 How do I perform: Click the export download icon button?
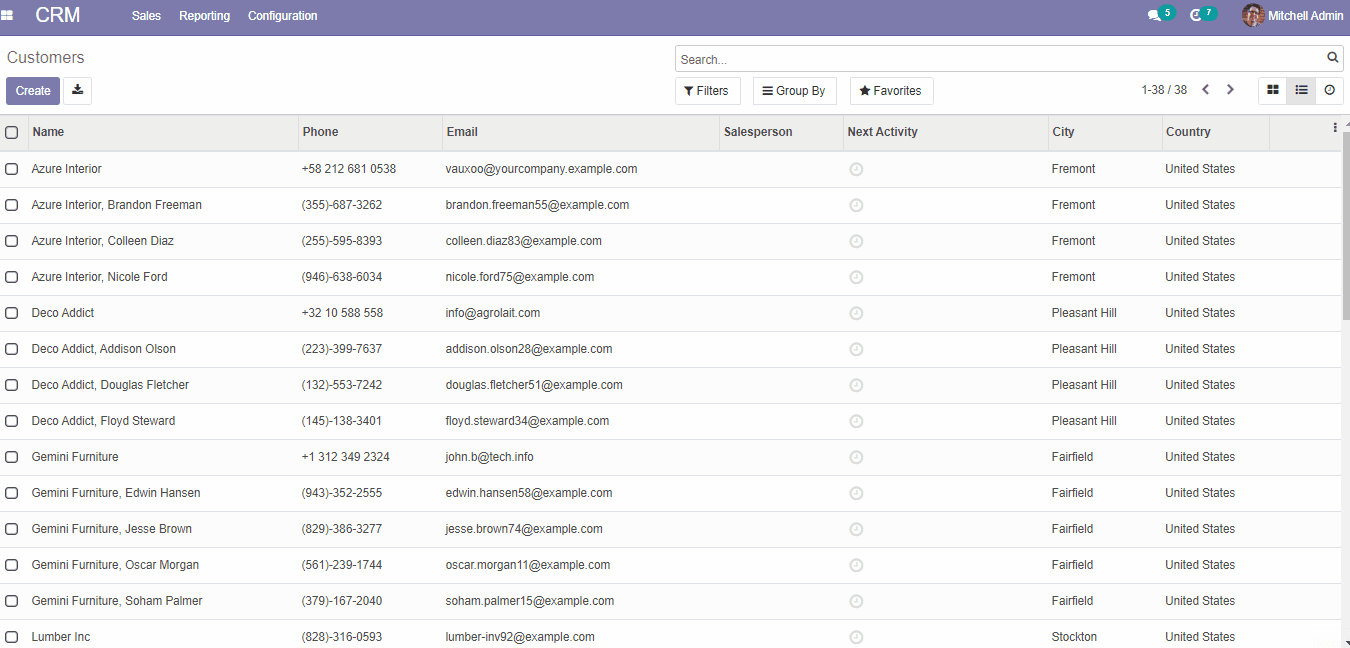tap(77, 91)
